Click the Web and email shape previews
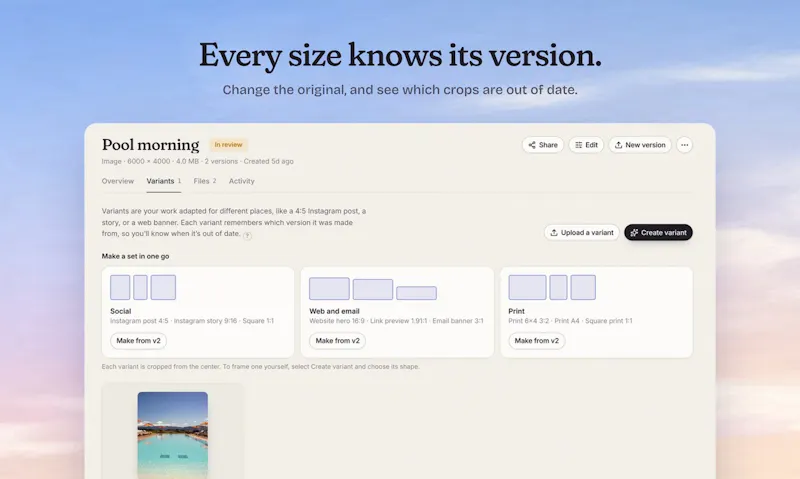This screenshot has width=800, height=479. tap(373, 289)
